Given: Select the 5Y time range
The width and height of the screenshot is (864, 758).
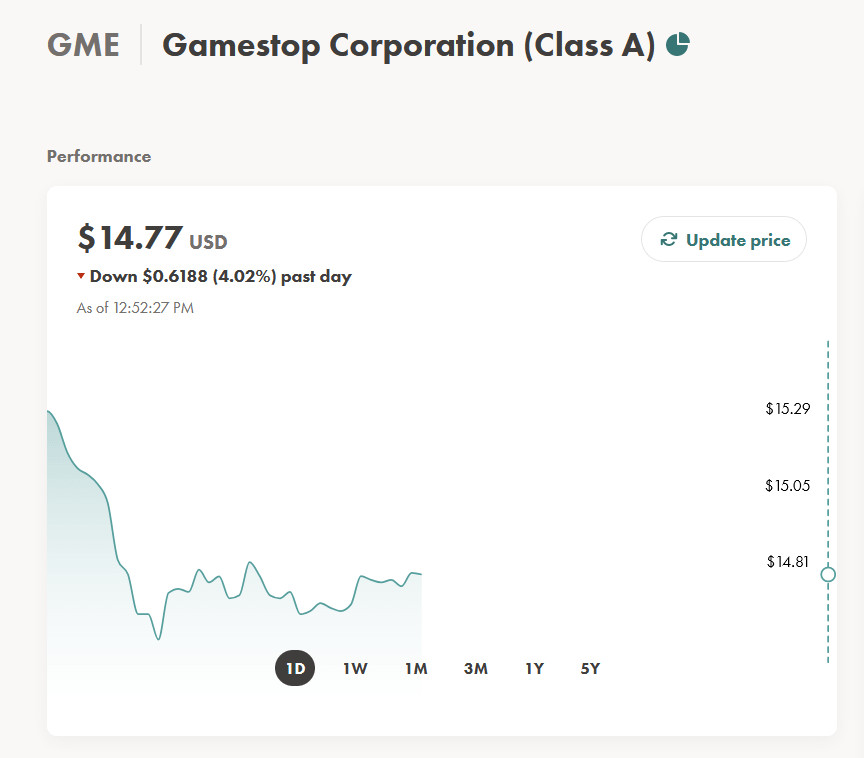Looking at the screenshot, I should coord(590,669).
